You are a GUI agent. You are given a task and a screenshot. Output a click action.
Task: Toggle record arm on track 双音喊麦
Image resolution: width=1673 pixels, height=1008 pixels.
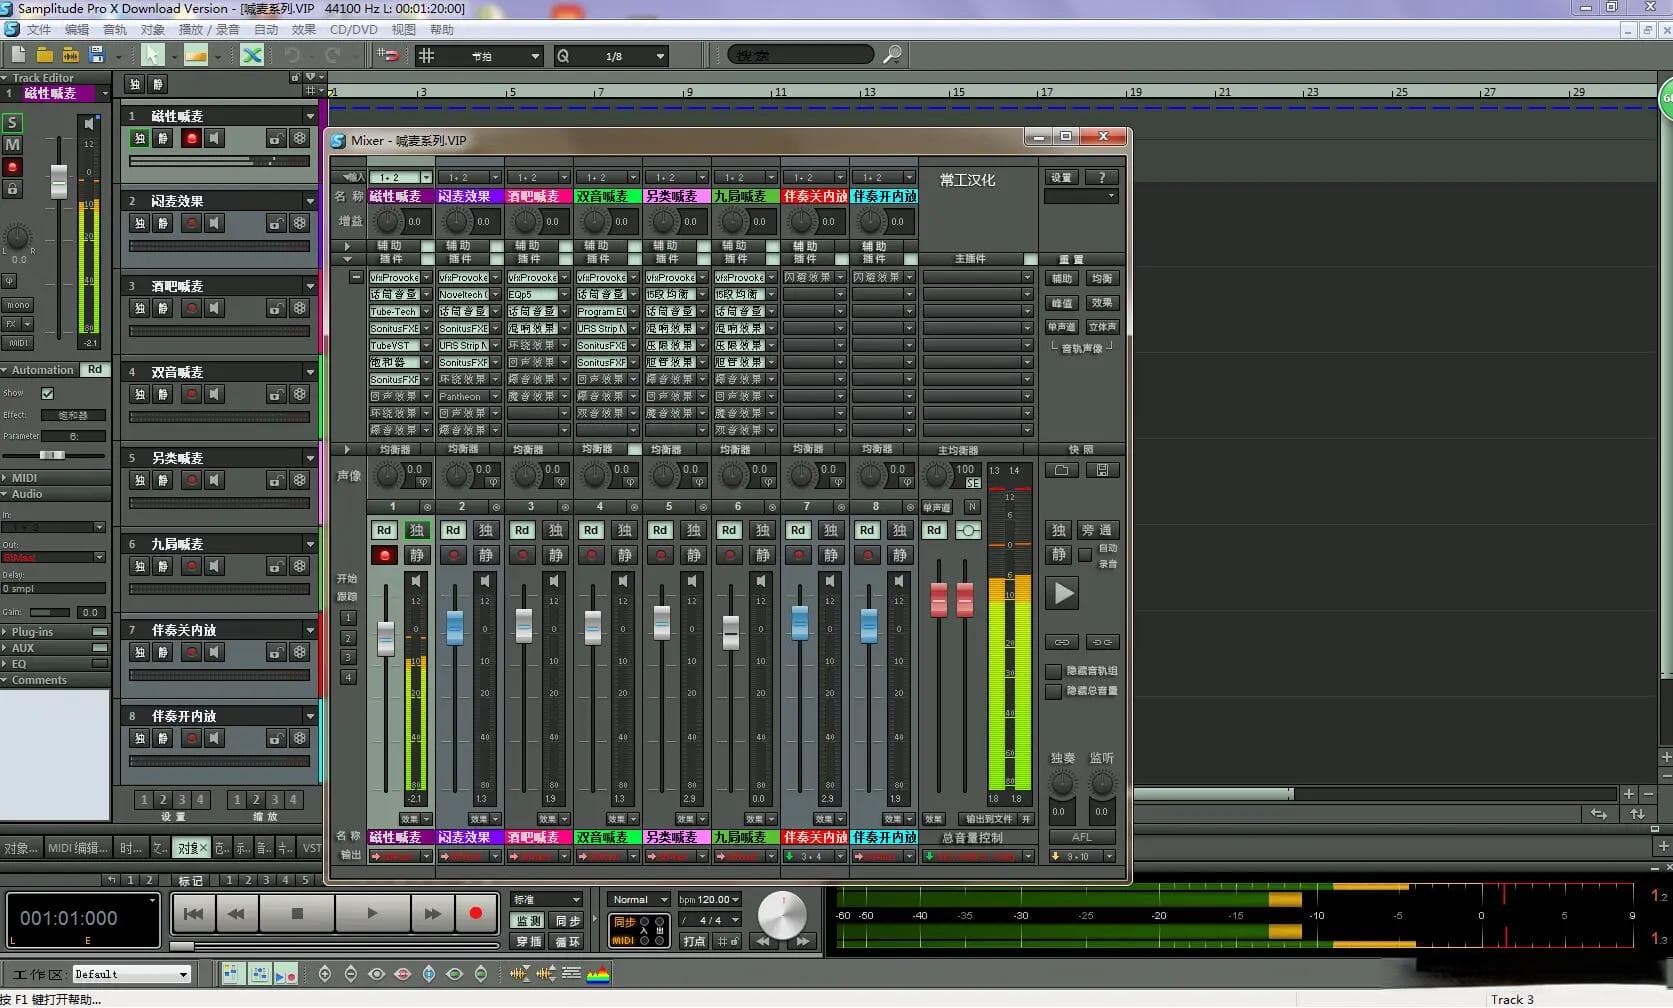pos(191,394)
